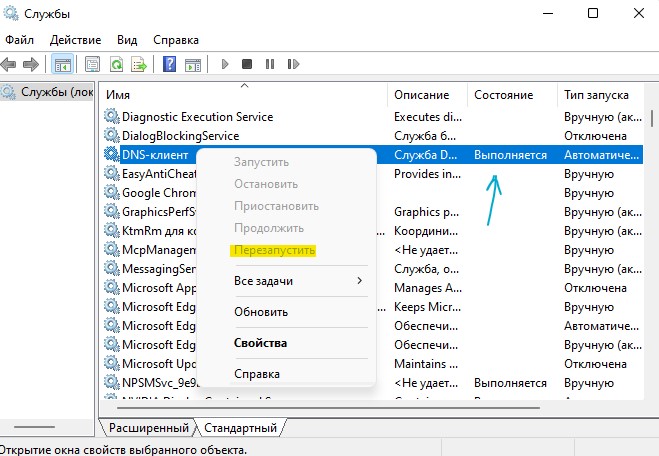
Task: Select Службы (лок tree node
Action: click(x=47, y=92)
